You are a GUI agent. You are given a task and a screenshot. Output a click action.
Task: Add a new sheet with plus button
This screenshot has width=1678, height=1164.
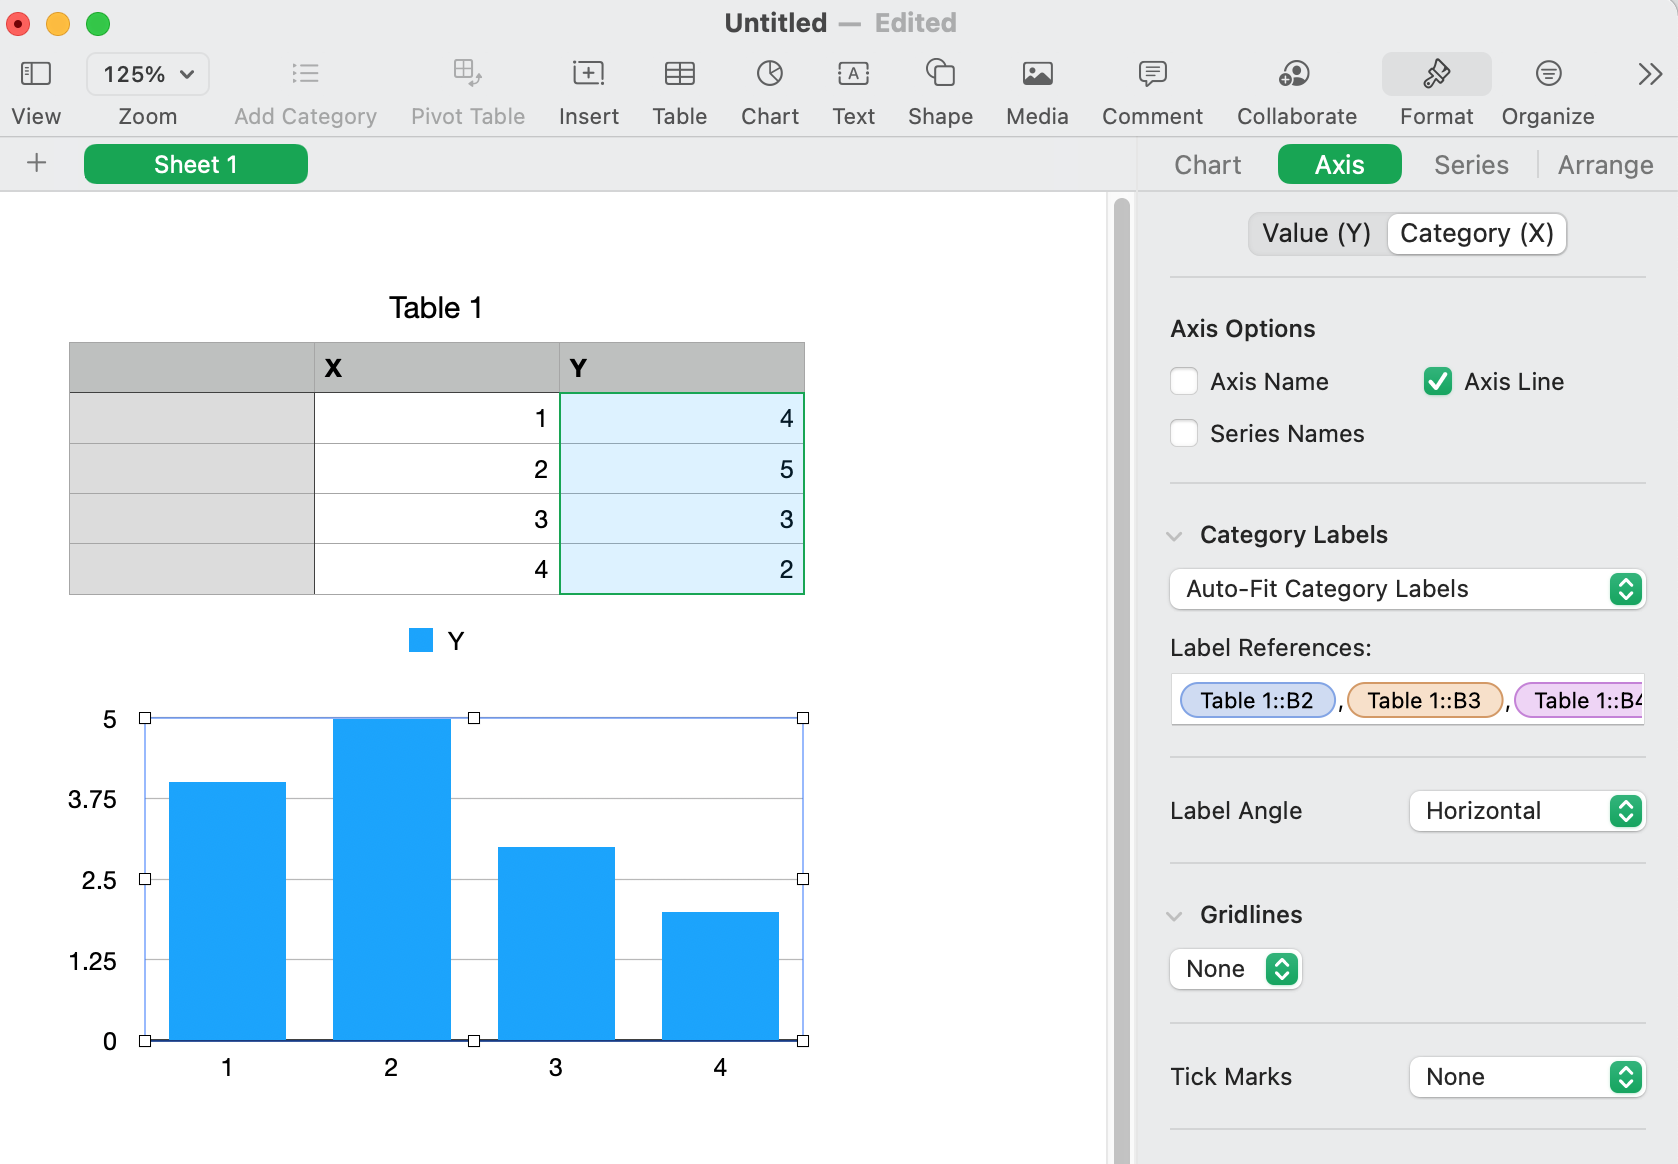(x=37, y=163)
